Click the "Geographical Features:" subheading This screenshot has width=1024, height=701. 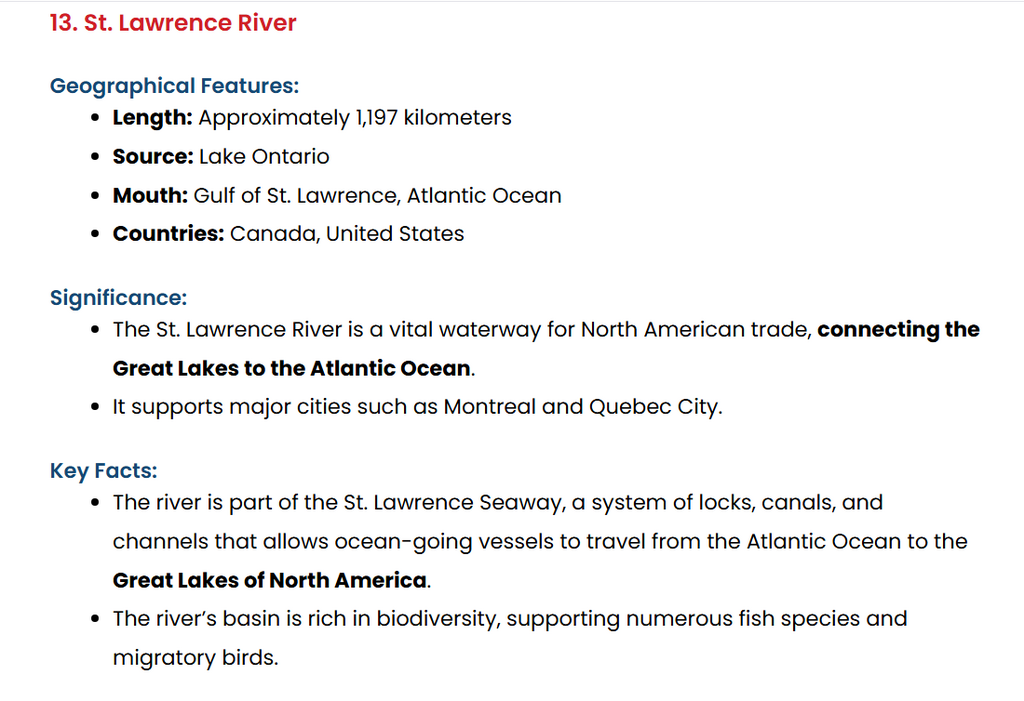tap(174, 86)
